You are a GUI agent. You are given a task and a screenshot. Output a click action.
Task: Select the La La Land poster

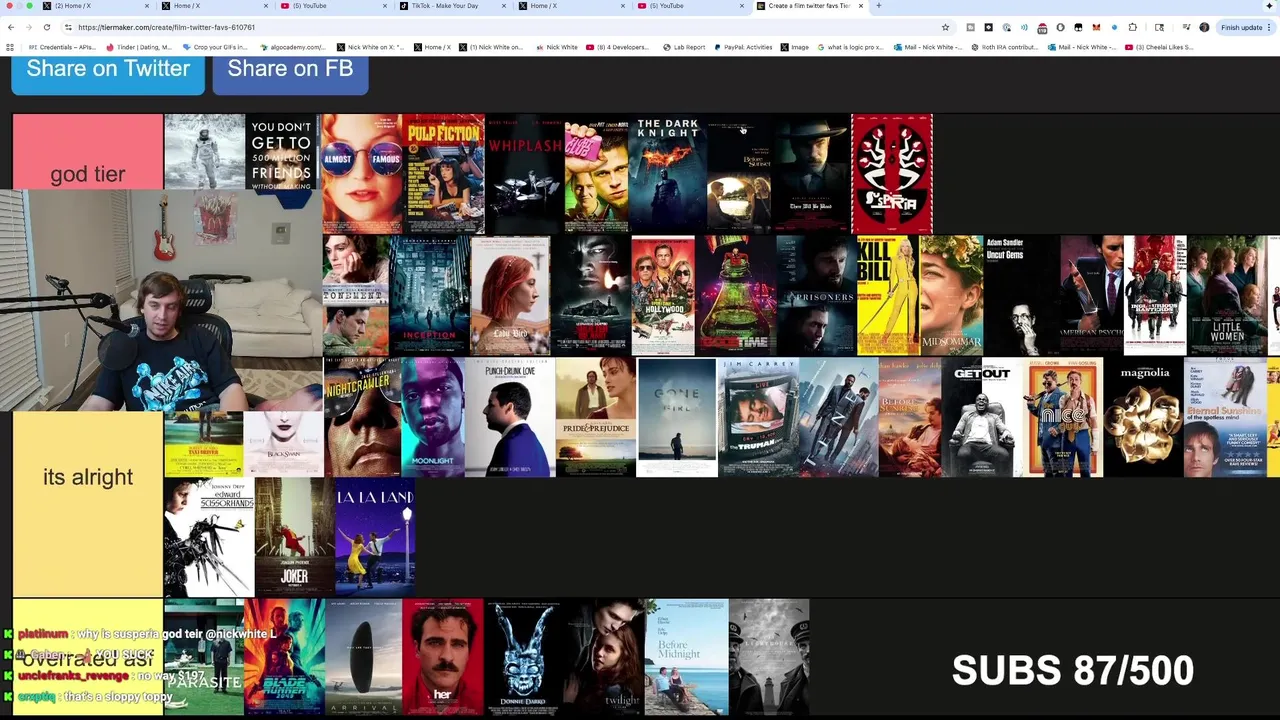pos(375,537)
